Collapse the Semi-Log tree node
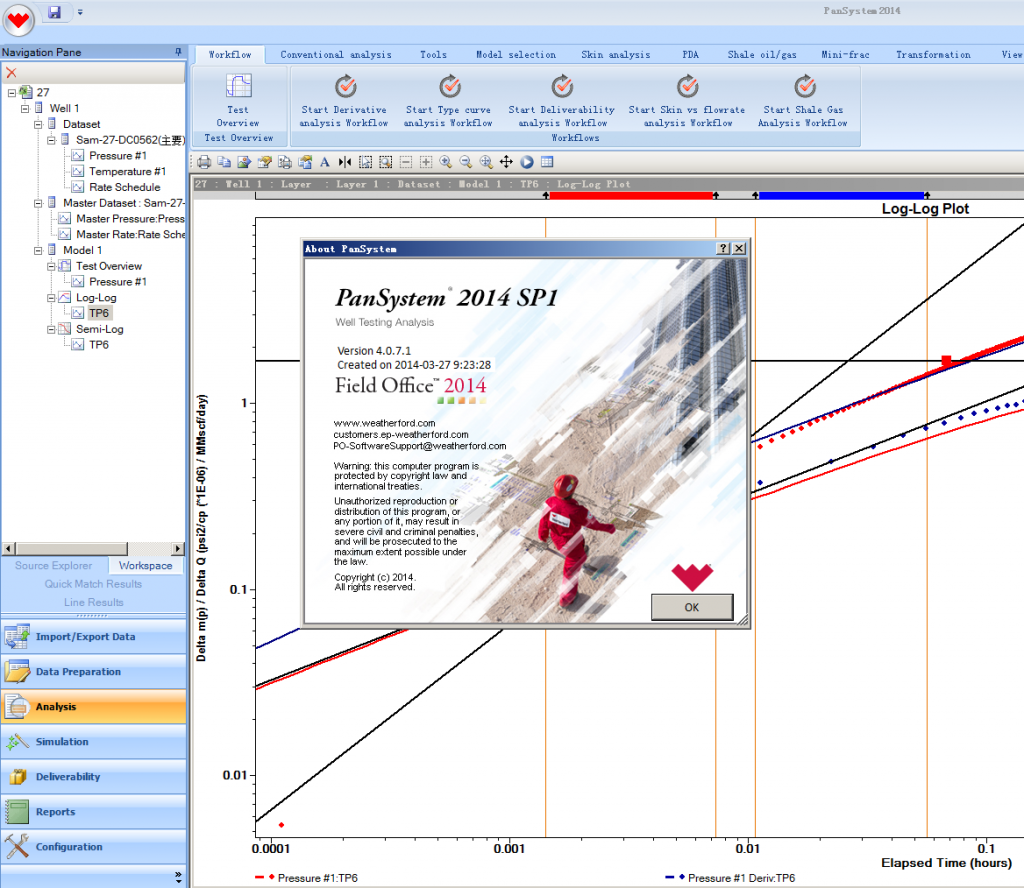Image resolution: width=1024 pixels, height=888 pixels. (51, 329)
